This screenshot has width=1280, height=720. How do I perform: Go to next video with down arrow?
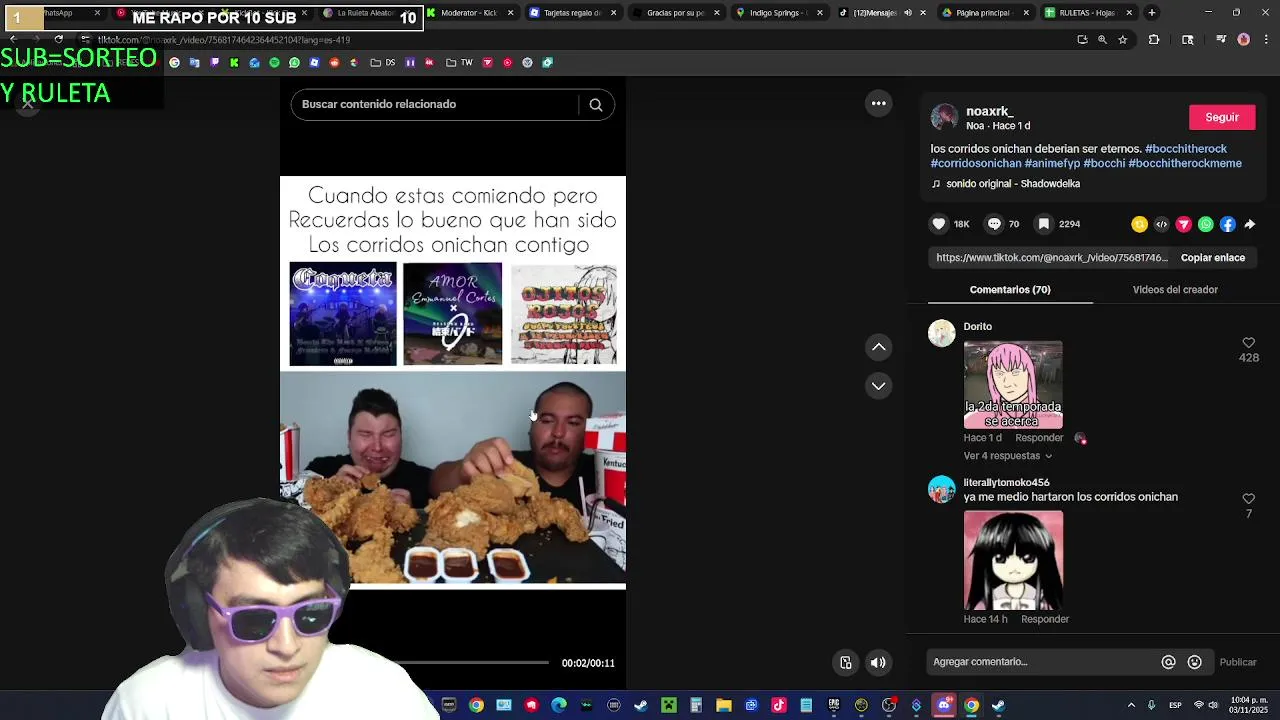coord(879,386)
